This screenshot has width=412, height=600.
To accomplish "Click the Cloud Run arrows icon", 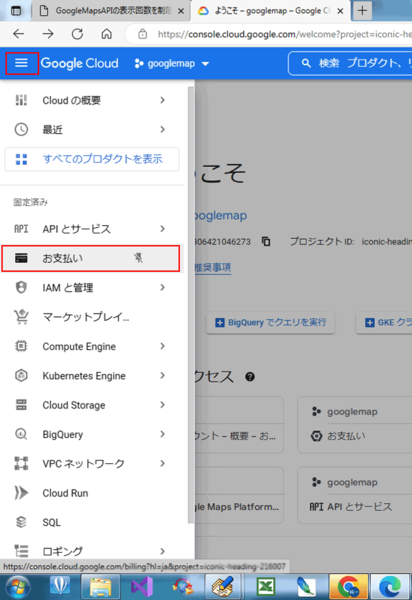I will pos(21,493).
